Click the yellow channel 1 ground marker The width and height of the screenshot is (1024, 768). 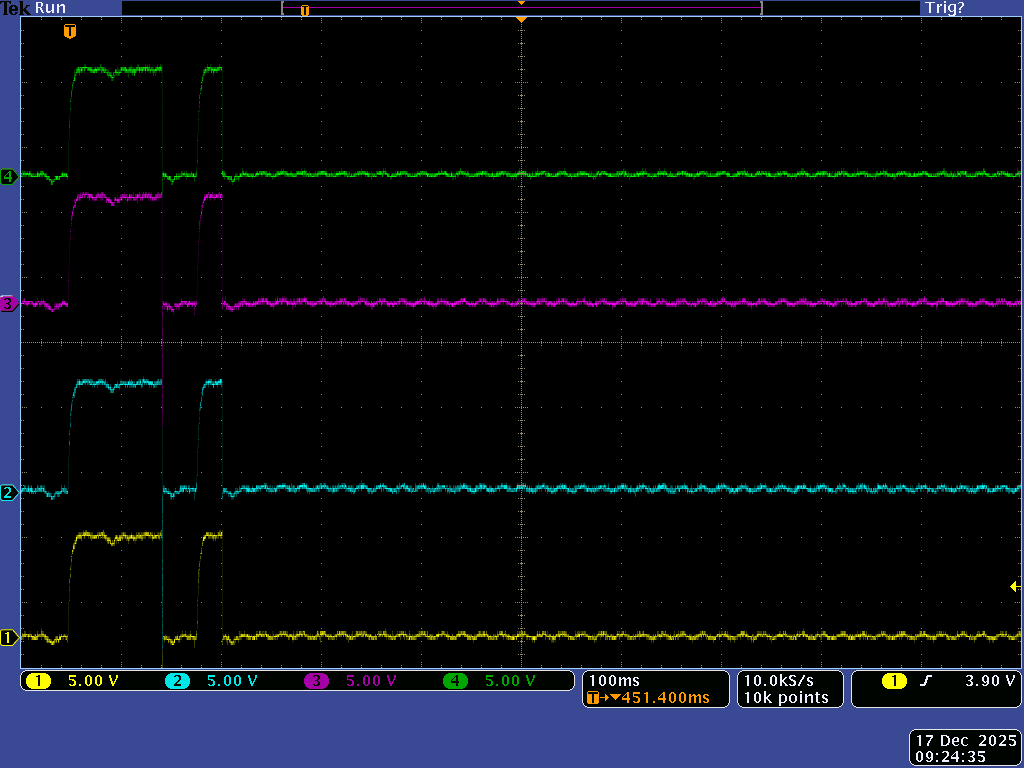(9, 637)
